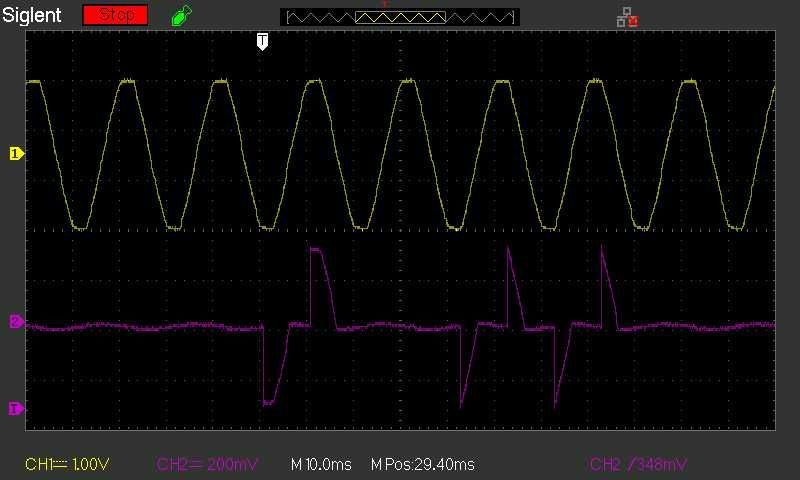The height and width of the screenshot is (480, 800).
Task: Click the Siglent brand logo
Action: coord(32,15)
